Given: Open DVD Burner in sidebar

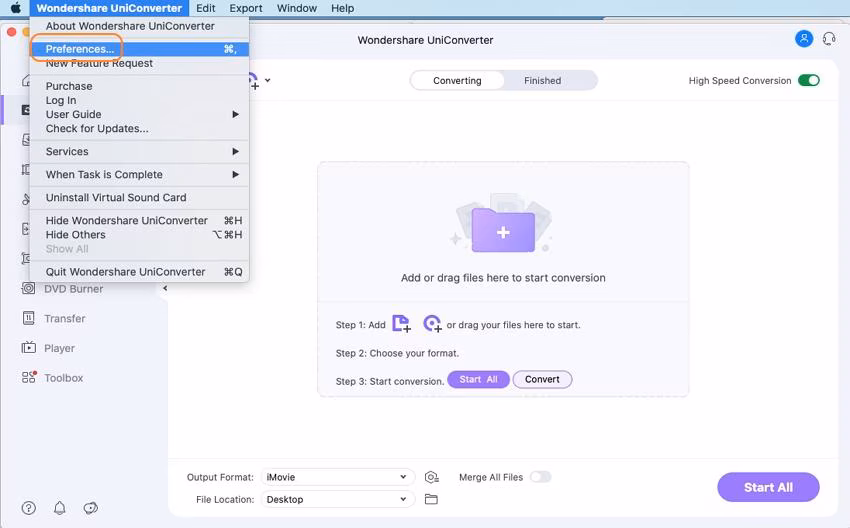Looking at the screenshot, I should tap(62, 289).
